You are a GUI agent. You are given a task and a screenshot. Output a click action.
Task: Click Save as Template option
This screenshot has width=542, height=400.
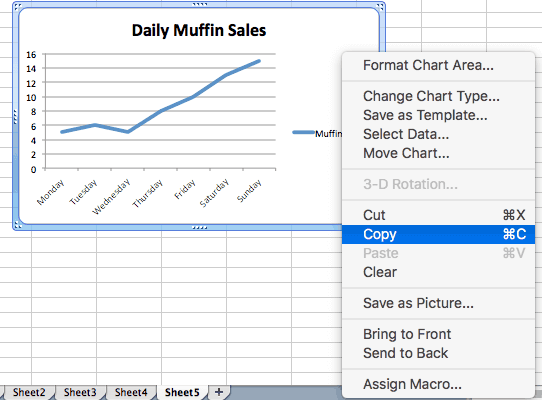pyautogui.click(x=438, y=115)
